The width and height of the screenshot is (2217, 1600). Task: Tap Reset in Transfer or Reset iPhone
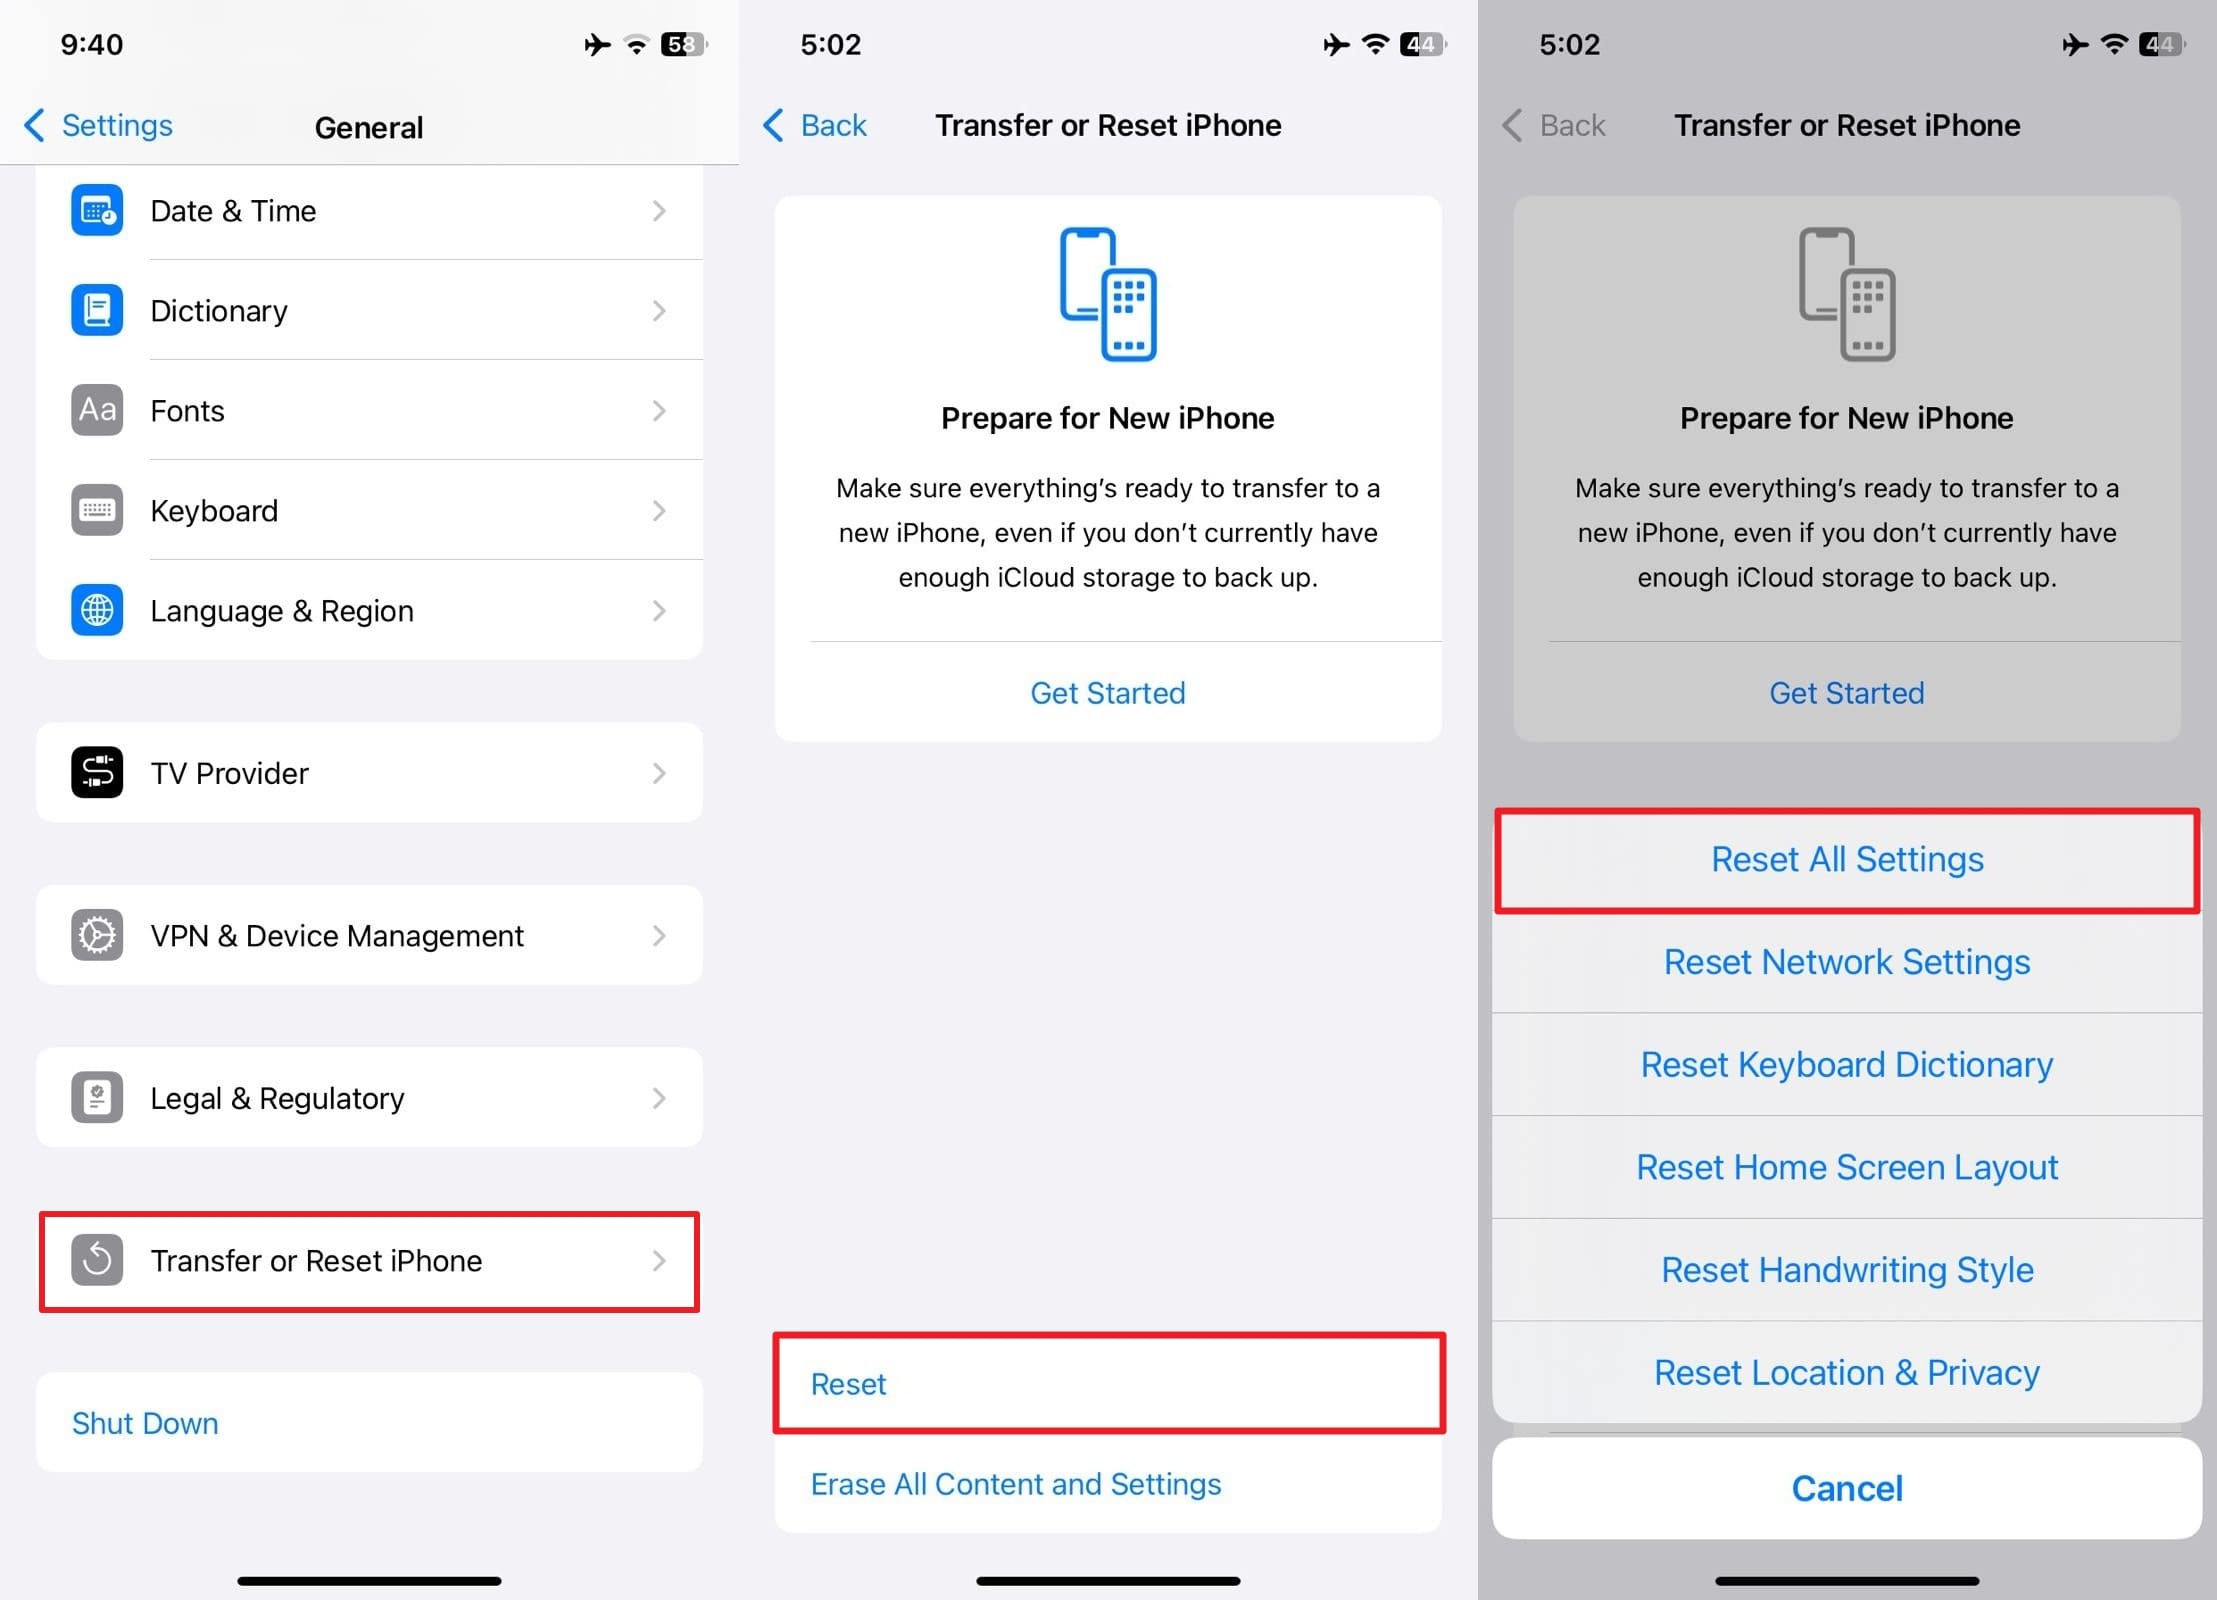click(x=1108, y=1383)
